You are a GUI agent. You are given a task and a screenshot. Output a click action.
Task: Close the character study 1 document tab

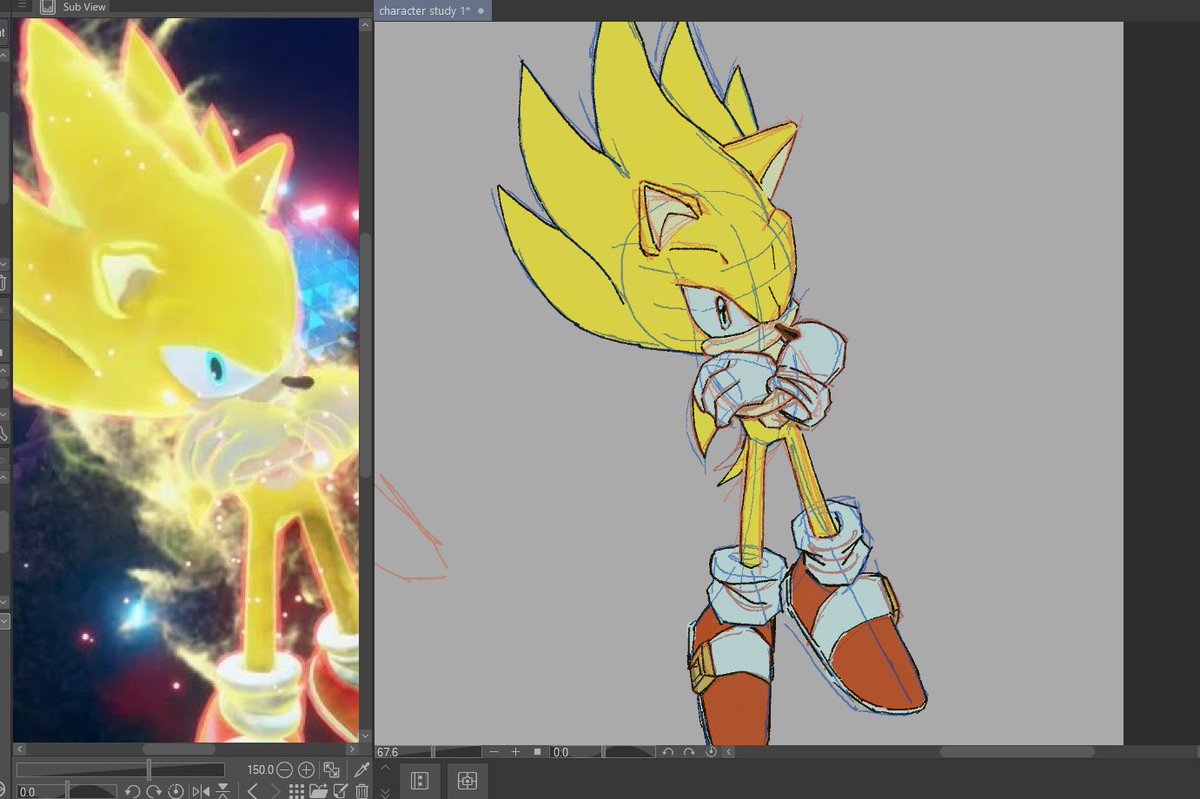click(481, 10)
